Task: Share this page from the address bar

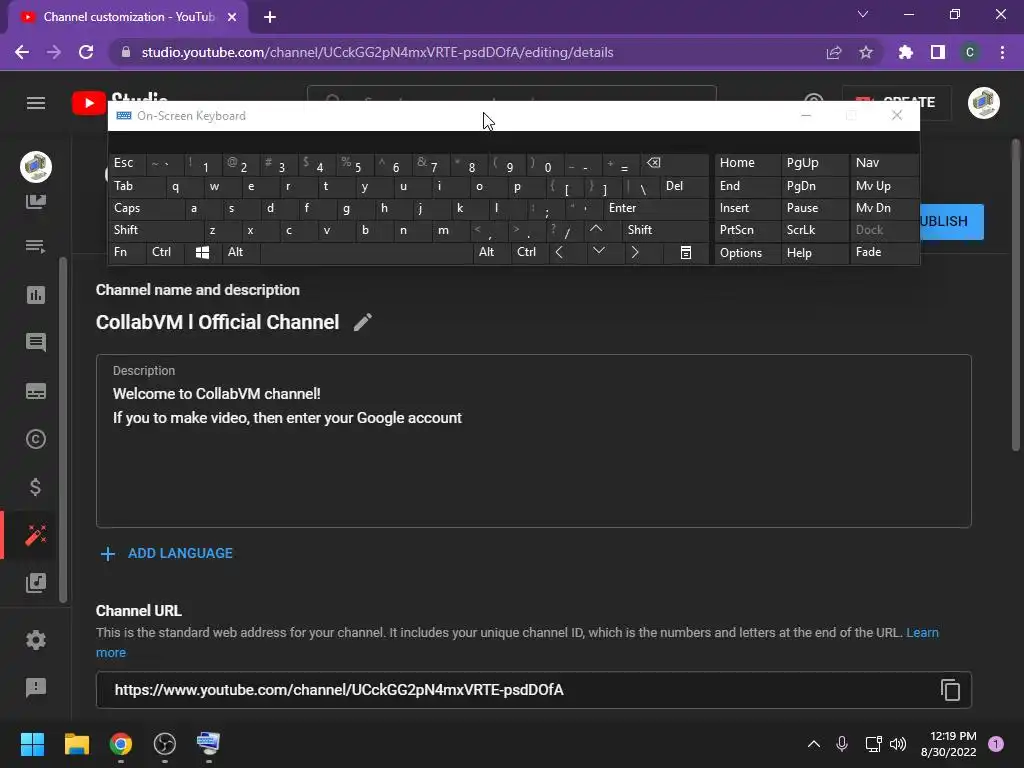Action: pos(834,52)
